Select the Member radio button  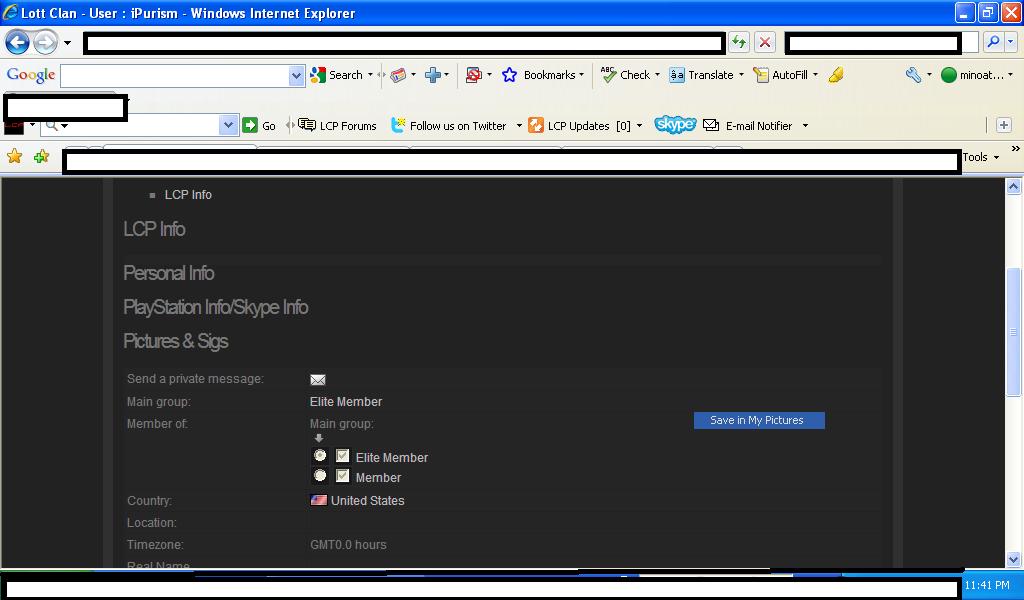(320, 476)
